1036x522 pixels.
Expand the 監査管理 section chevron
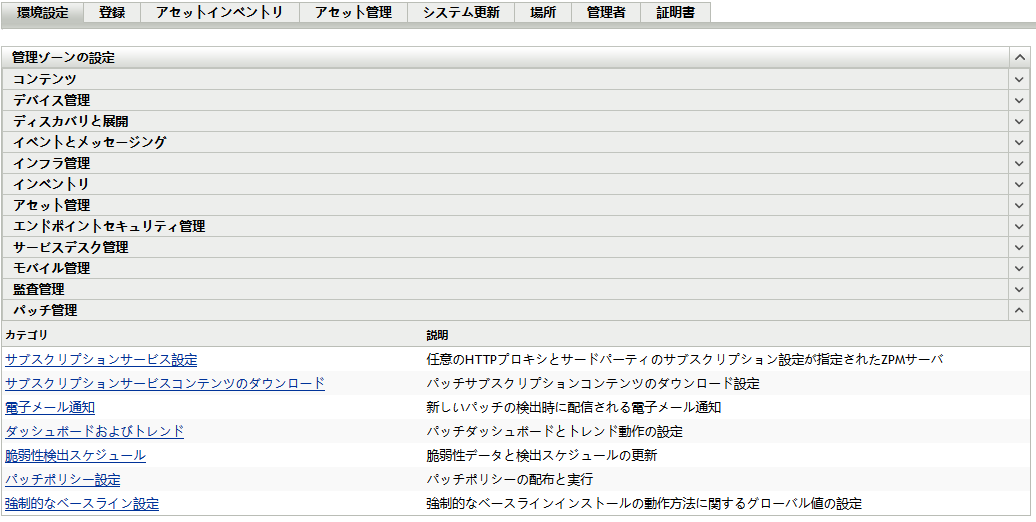click(1019, 289)
